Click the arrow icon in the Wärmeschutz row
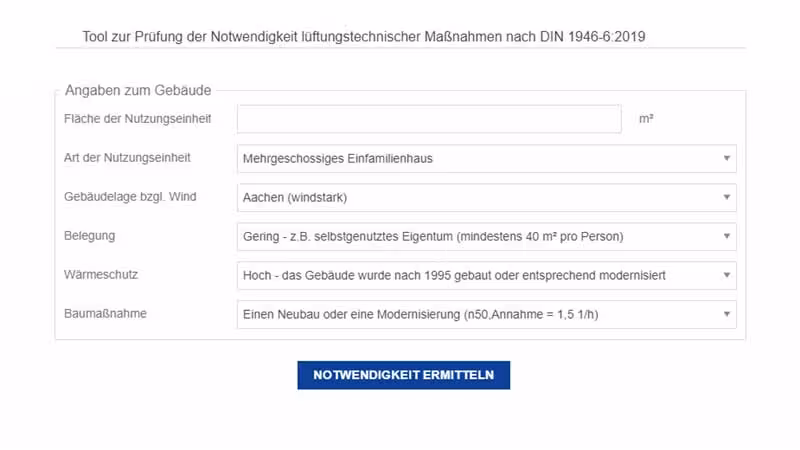800x450 pixels. click(x=727, y=275)
